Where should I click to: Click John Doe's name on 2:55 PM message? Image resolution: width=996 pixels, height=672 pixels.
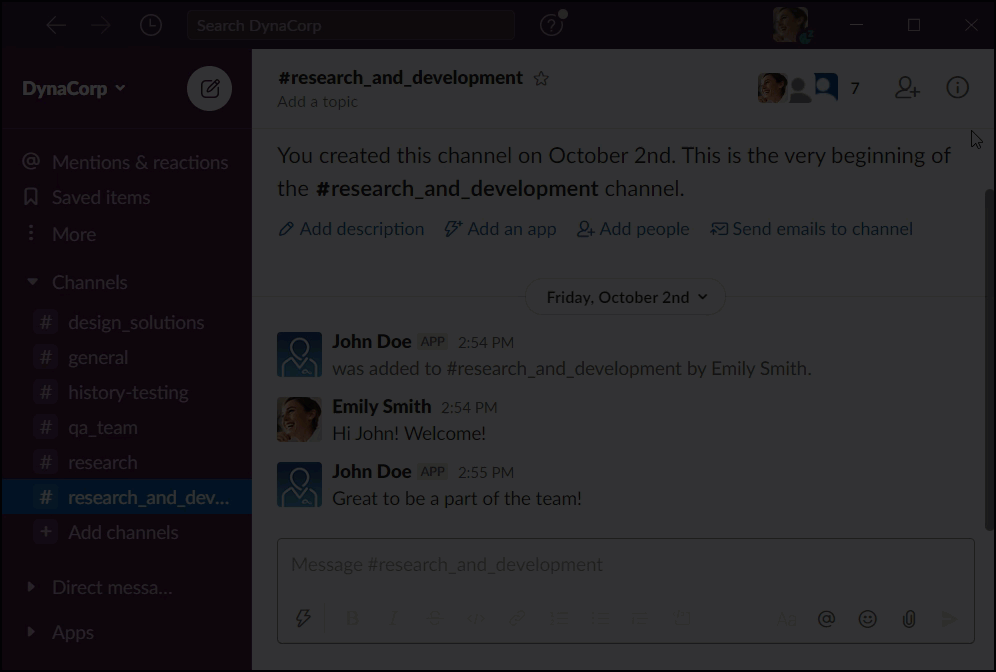[x=372, y=471]
